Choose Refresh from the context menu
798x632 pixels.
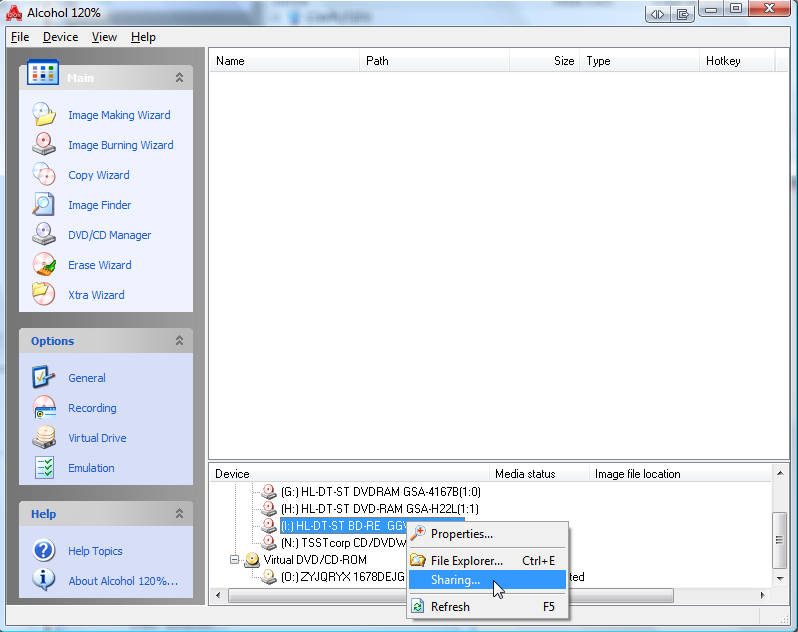[488, 607]
